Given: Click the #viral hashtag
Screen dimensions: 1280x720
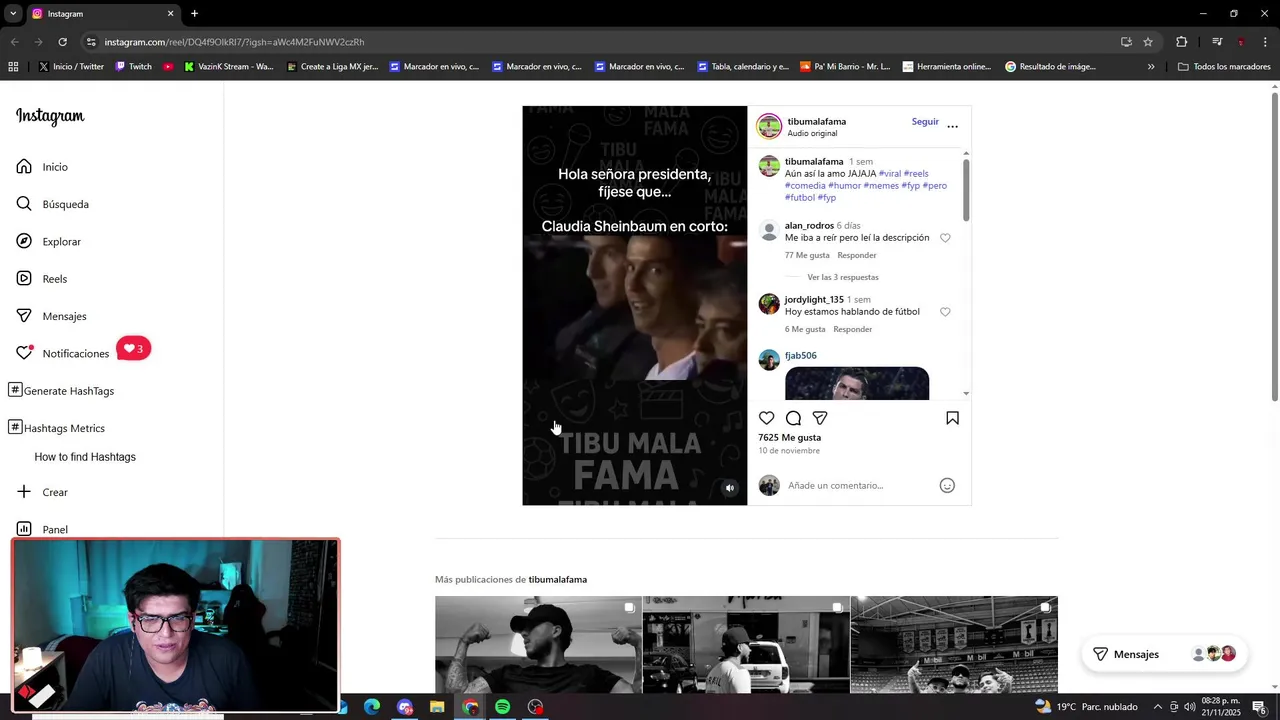Looking at the screenshot, I should (x=889, y=174).
